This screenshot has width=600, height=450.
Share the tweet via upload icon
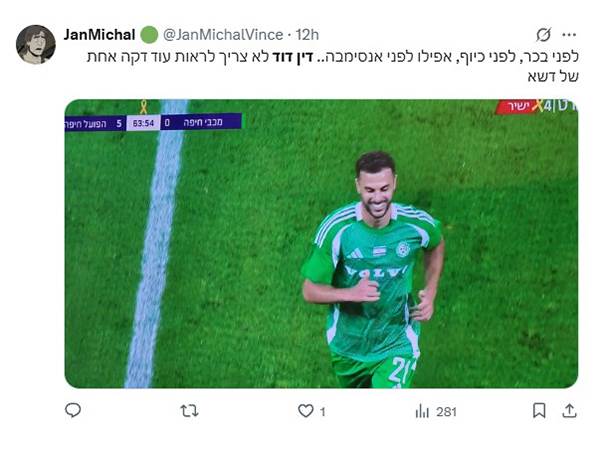tap(569, 411)
